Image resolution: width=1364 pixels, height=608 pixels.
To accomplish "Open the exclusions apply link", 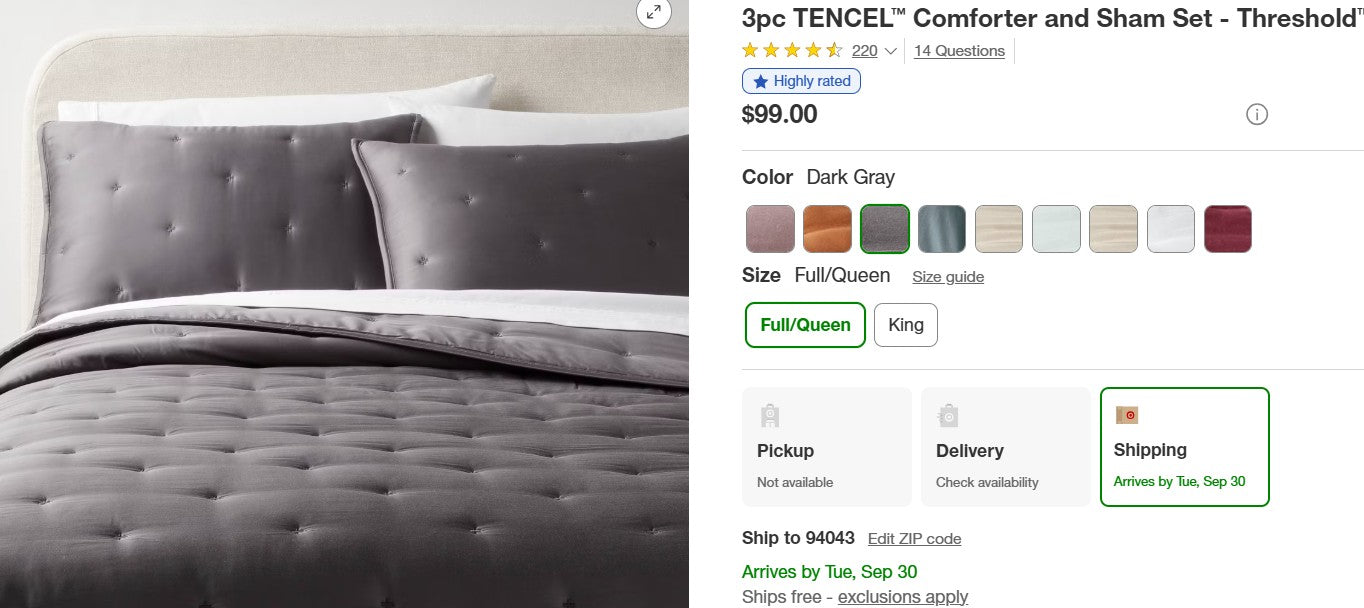I will [902, 596].
